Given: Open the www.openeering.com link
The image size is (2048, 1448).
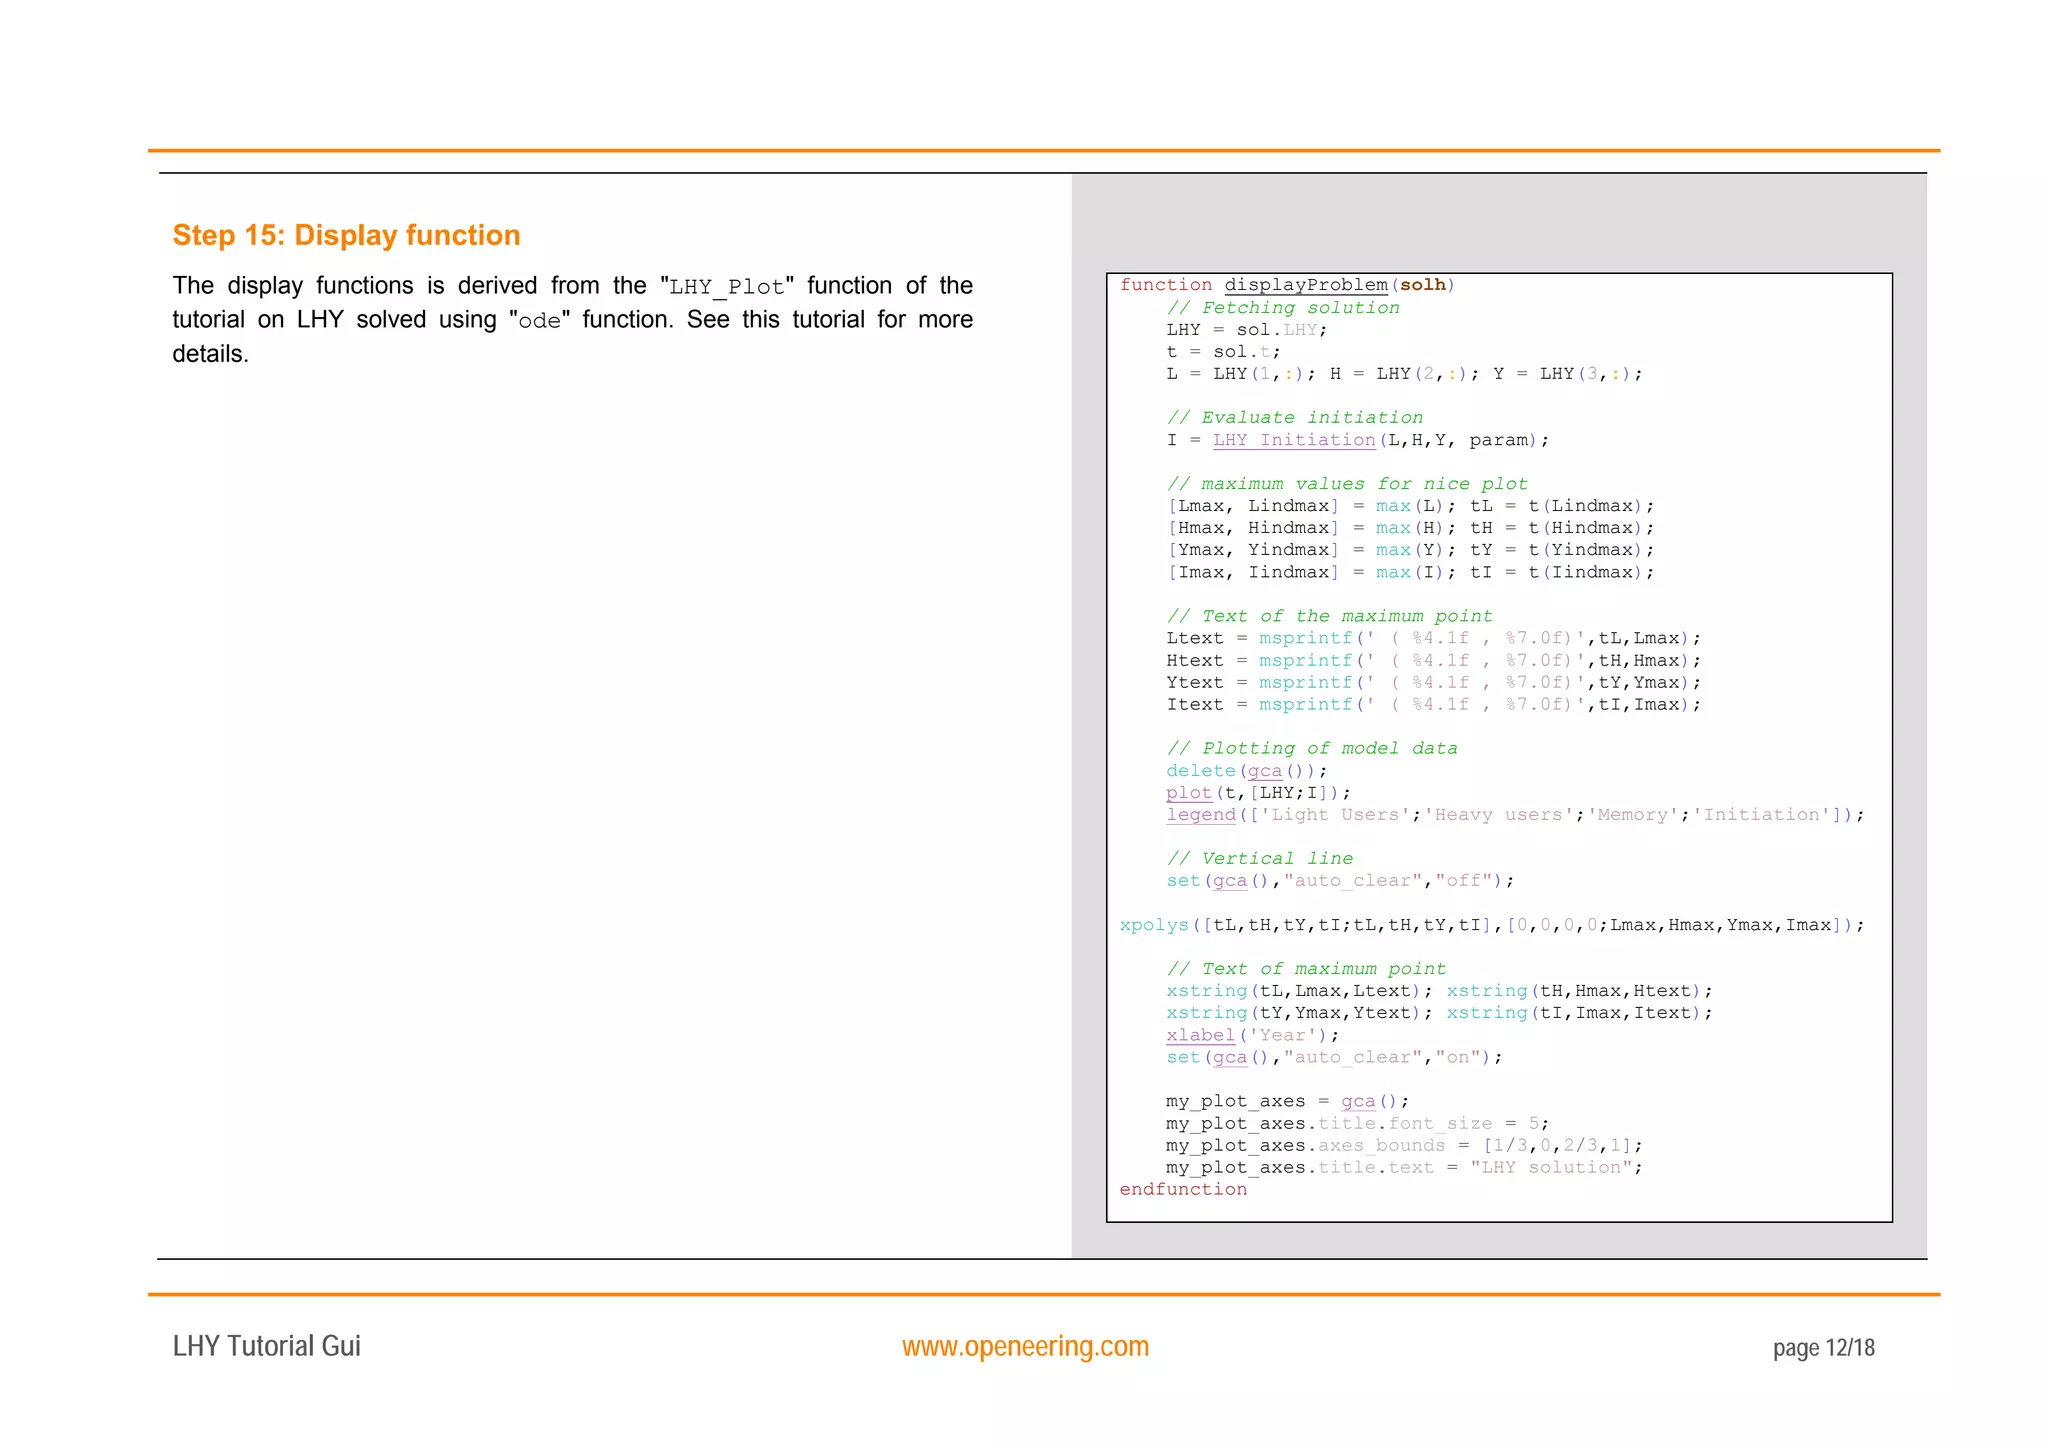Looking at the screenshot, I should point(1025,1347).
